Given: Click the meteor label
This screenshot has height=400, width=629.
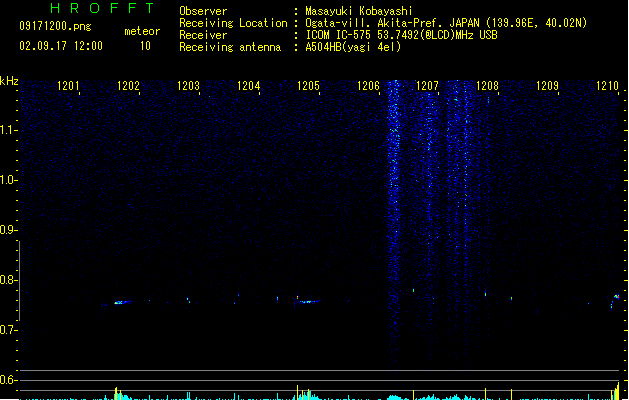Looking at the screenshot, I should coord(142,31).
